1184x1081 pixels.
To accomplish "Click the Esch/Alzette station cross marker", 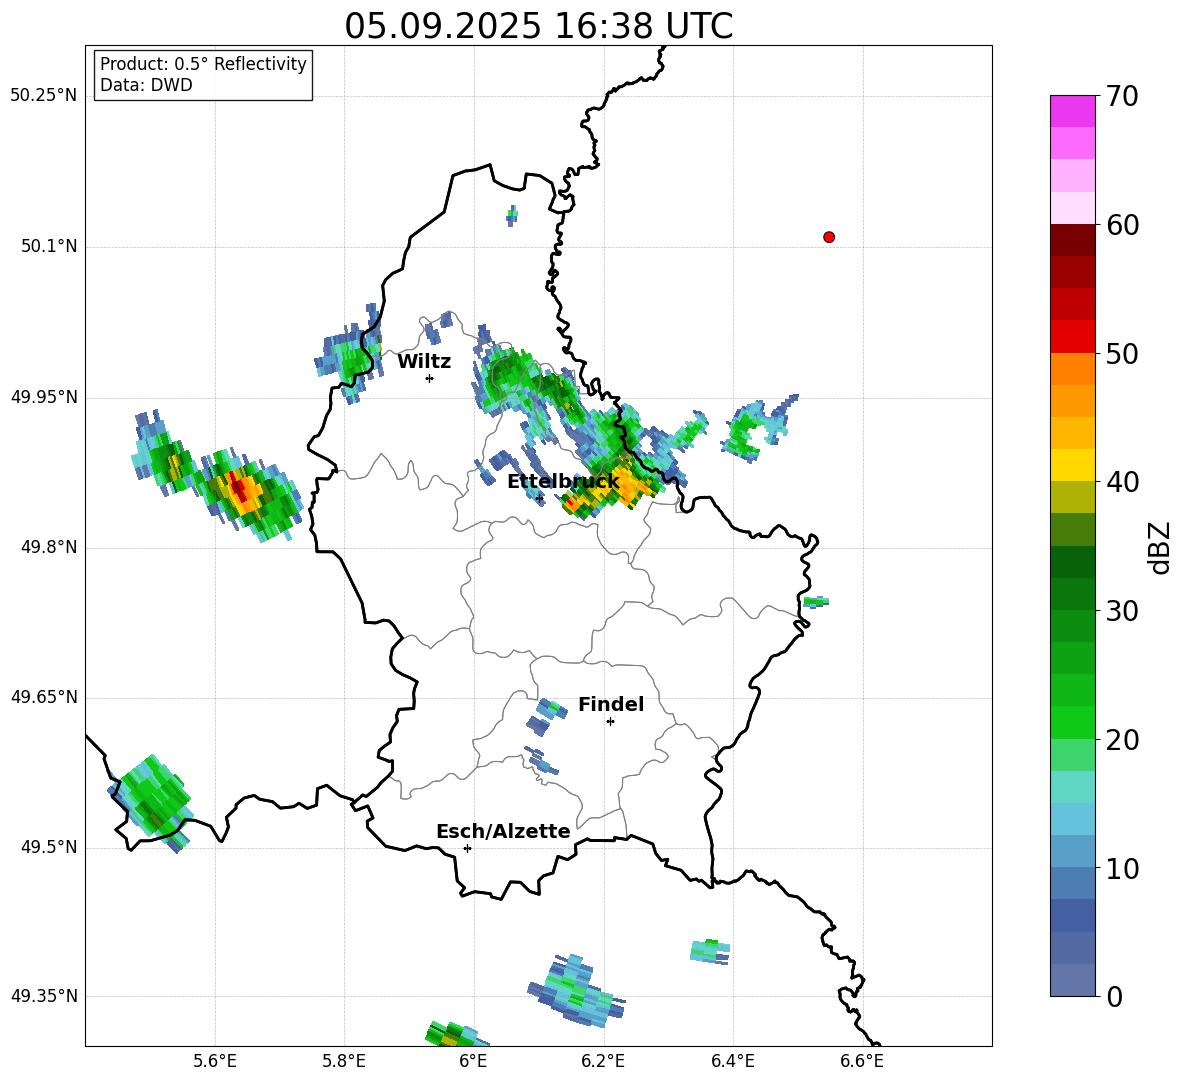I will 467,848.
